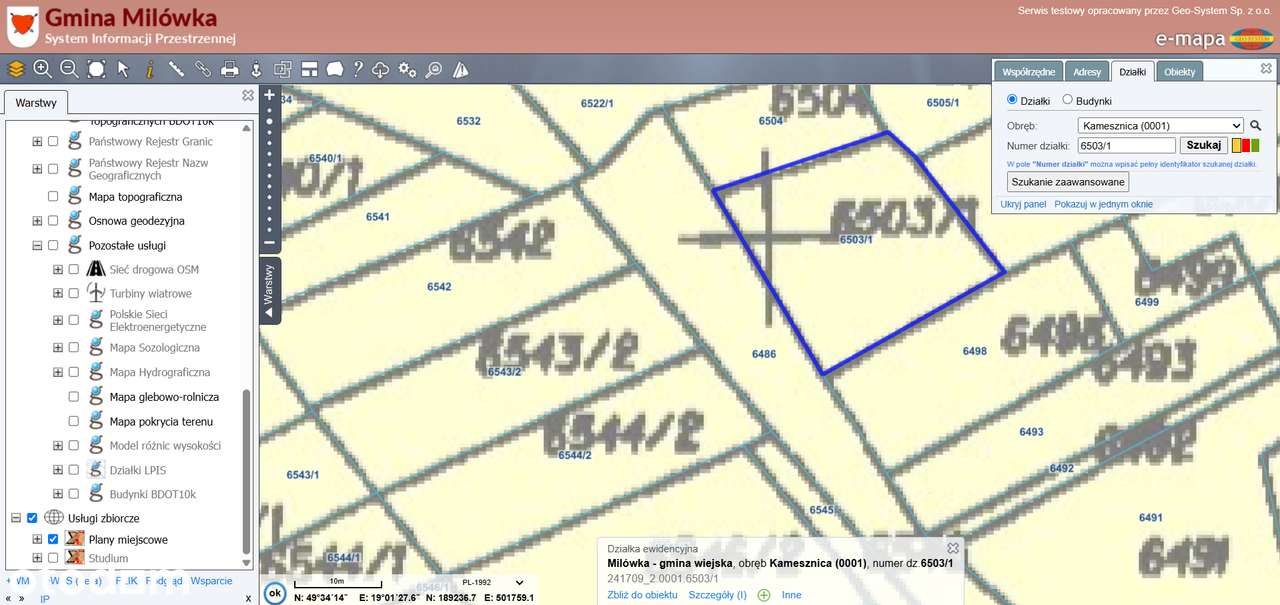Image resolution: width=1280 pixels, height=605 pixels.
Task: Select the zoom in magnifier tool
Action: click(x=42, y=69)
